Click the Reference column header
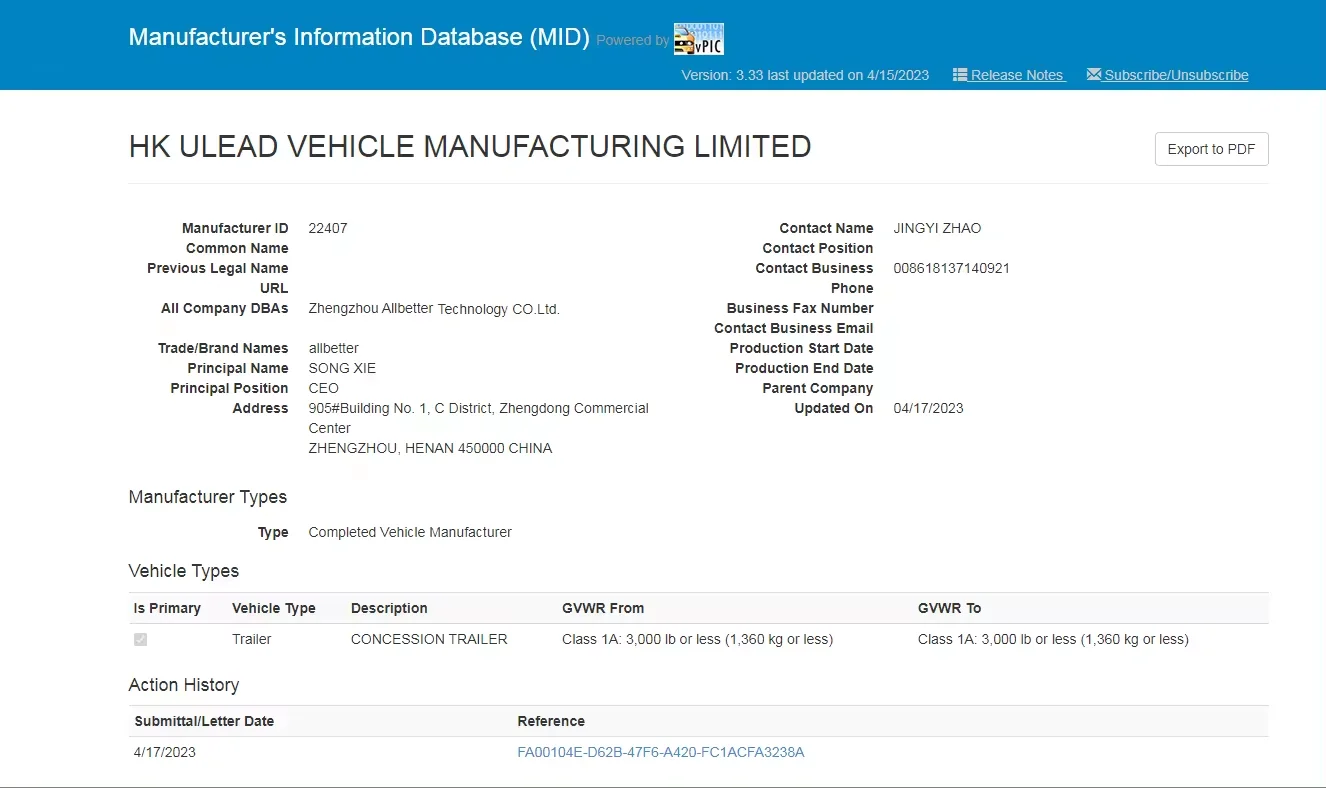 pos(551,721)
